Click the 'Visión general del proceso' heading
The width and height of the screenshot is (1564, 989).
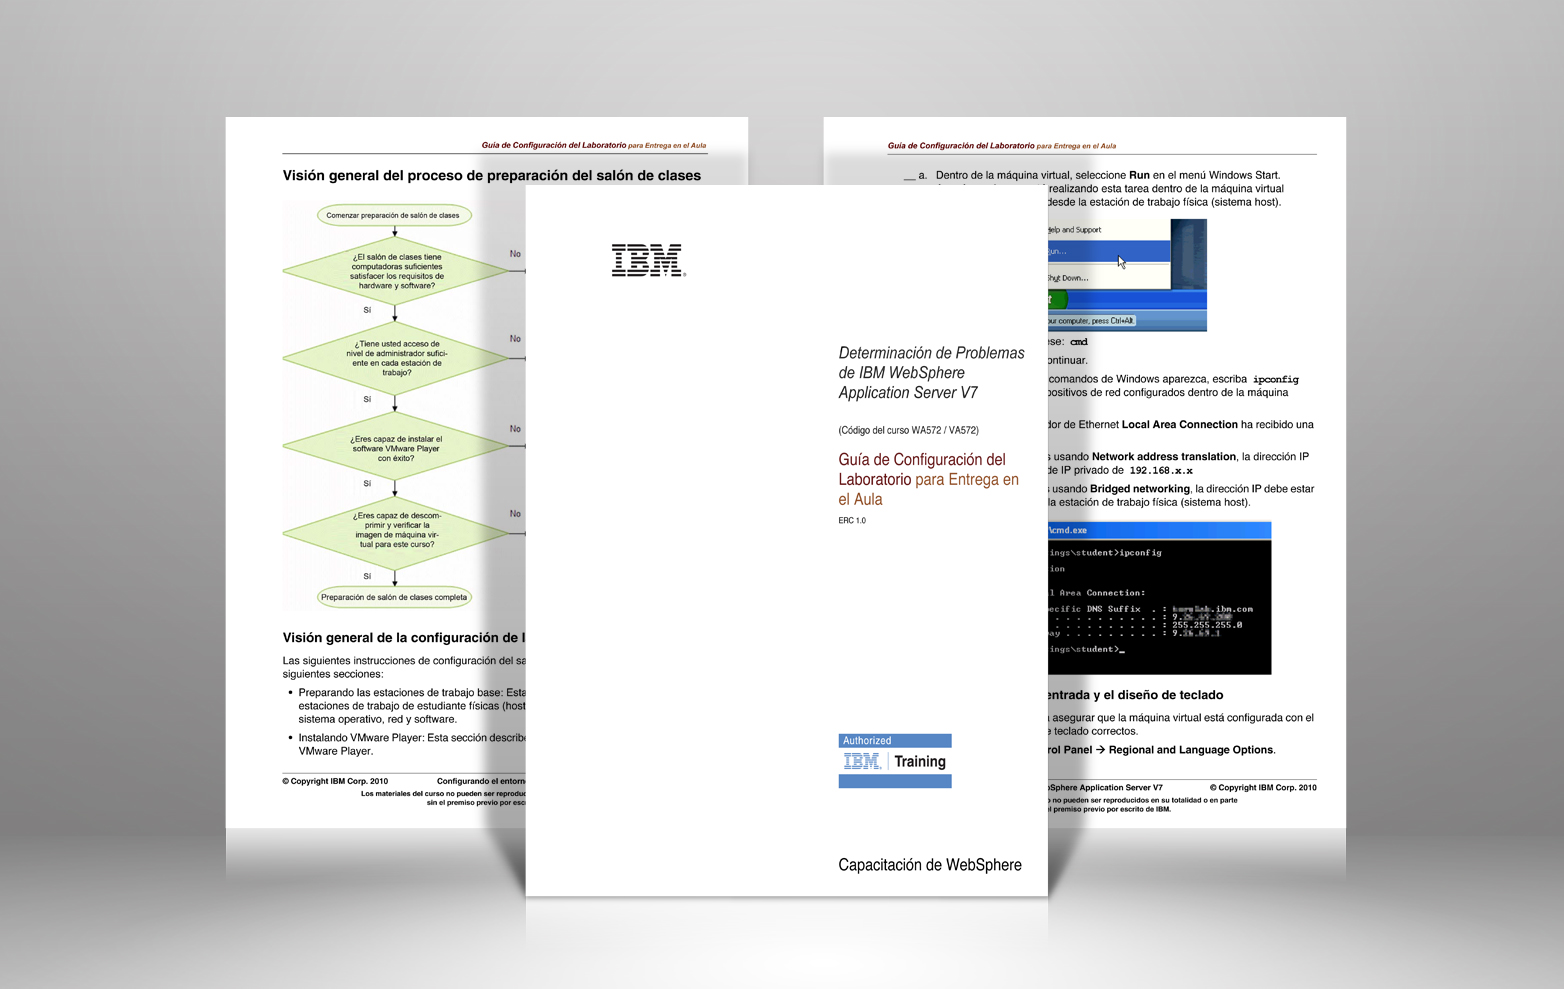491,176
